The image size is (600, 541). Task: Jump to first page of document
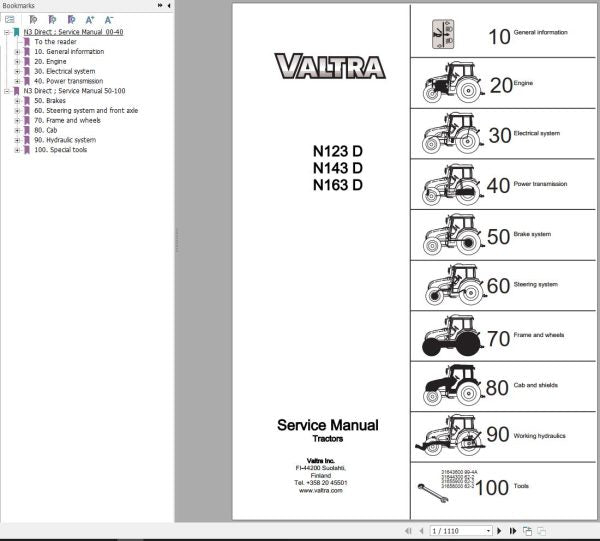point(407,530)
